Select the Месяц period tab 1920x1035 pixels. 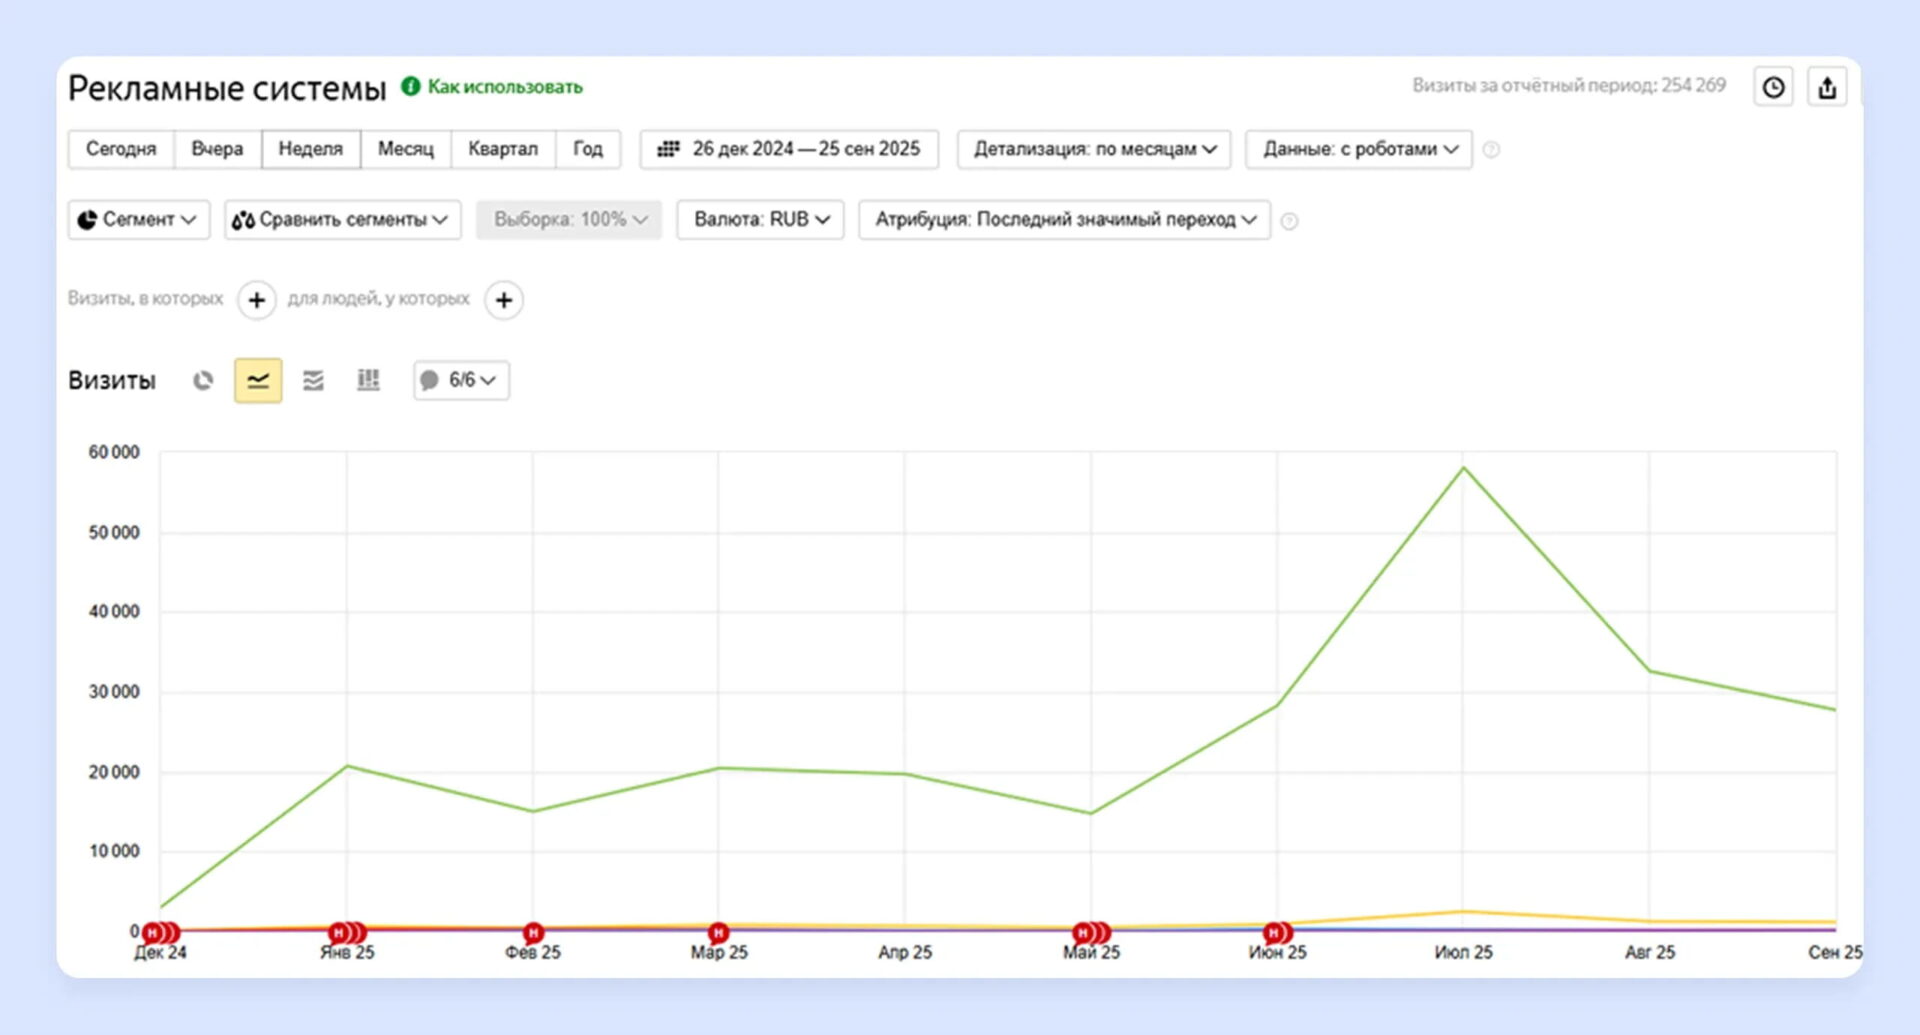point(406,149)
